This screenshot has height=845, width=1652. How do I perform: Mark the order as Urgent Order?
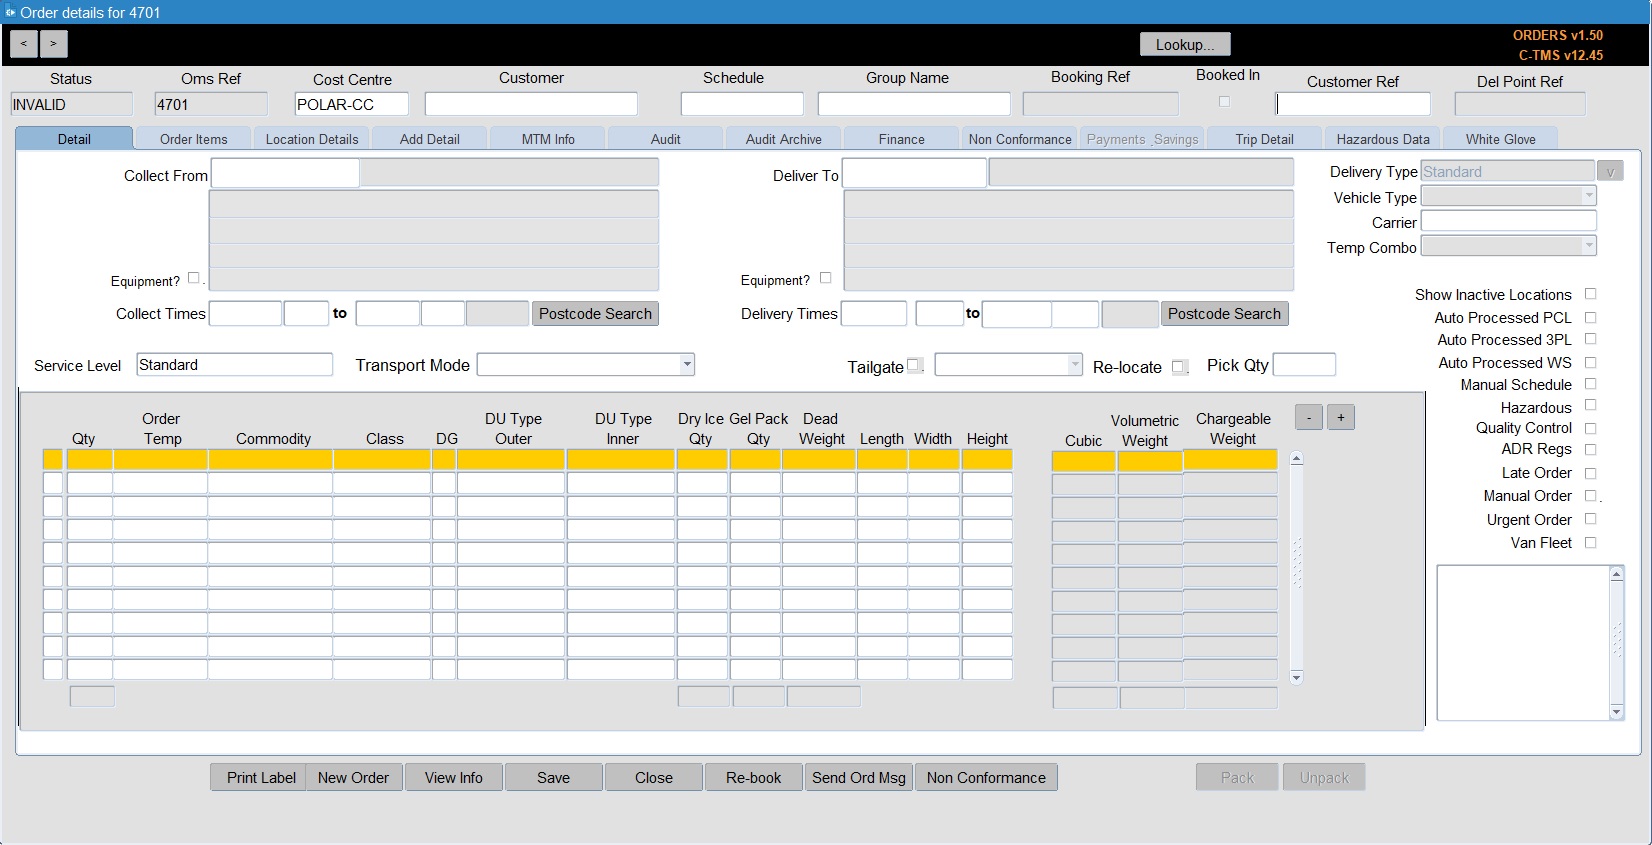click(x=1590, y=519)
